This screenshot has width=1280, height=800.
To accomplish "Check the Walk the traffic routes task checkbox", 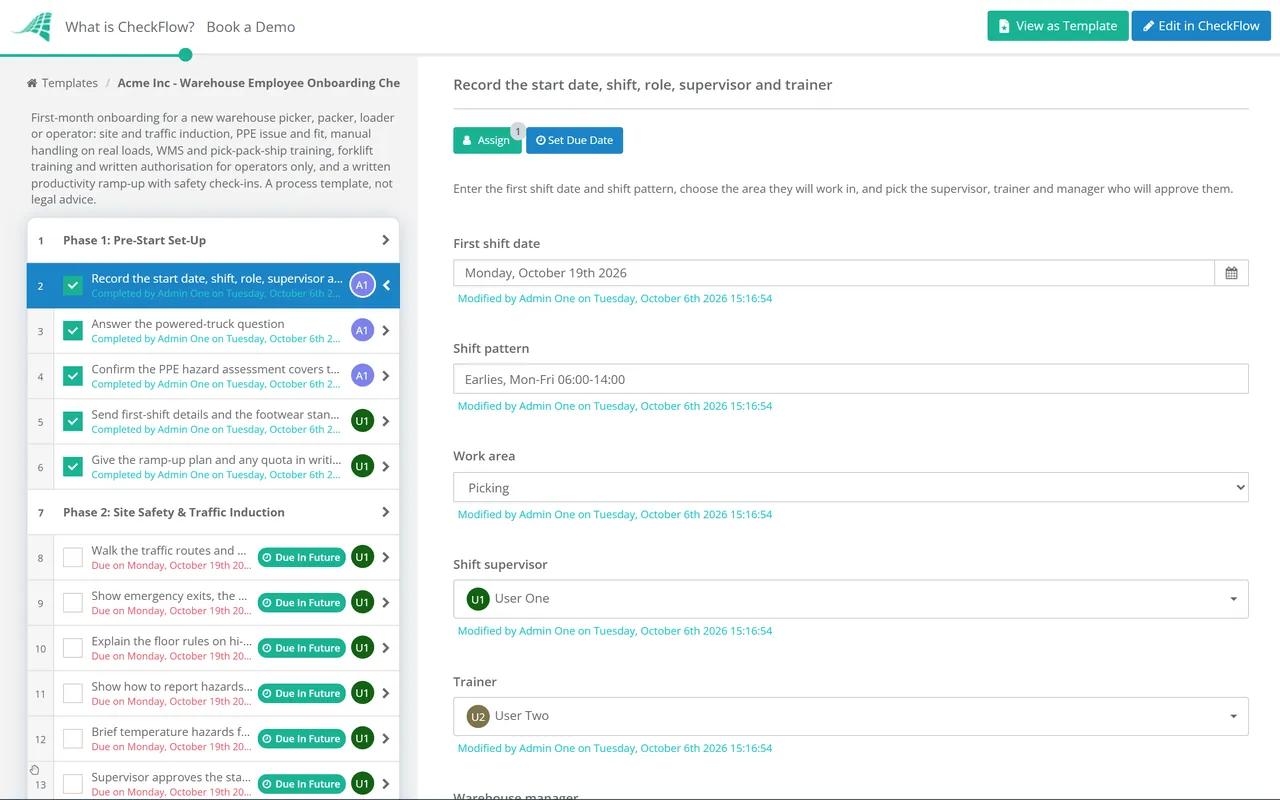I will (x=73, y=557).
